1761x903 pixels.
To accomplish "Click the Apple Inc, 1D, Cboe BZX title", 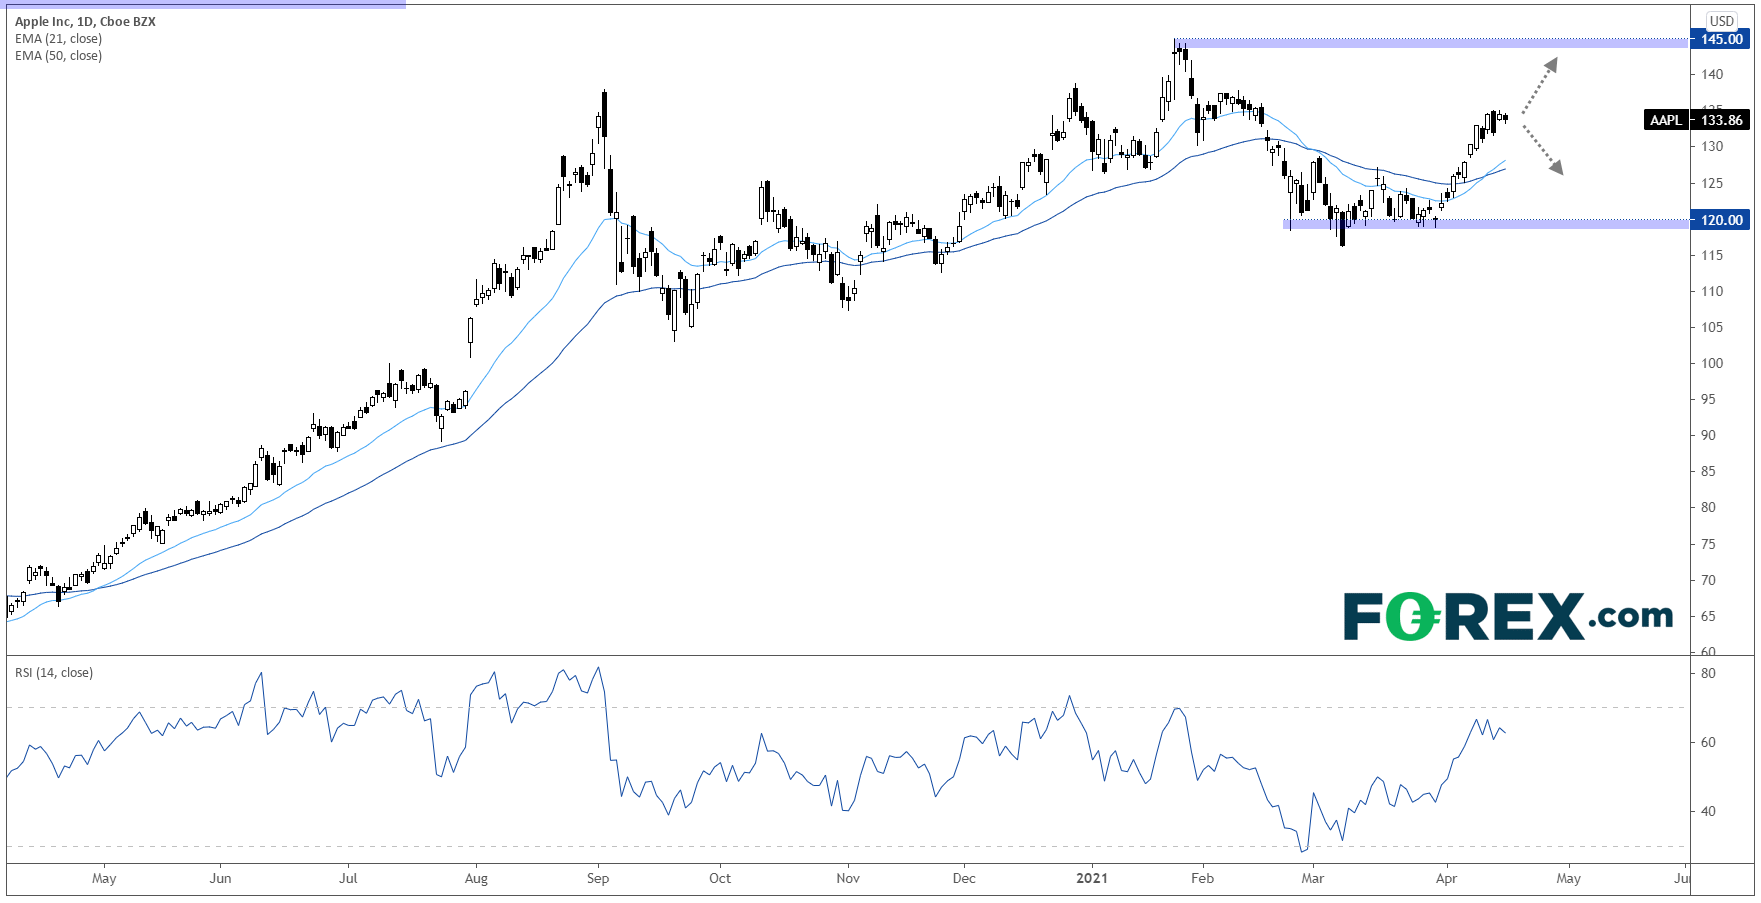I will (x=85, y=21).
